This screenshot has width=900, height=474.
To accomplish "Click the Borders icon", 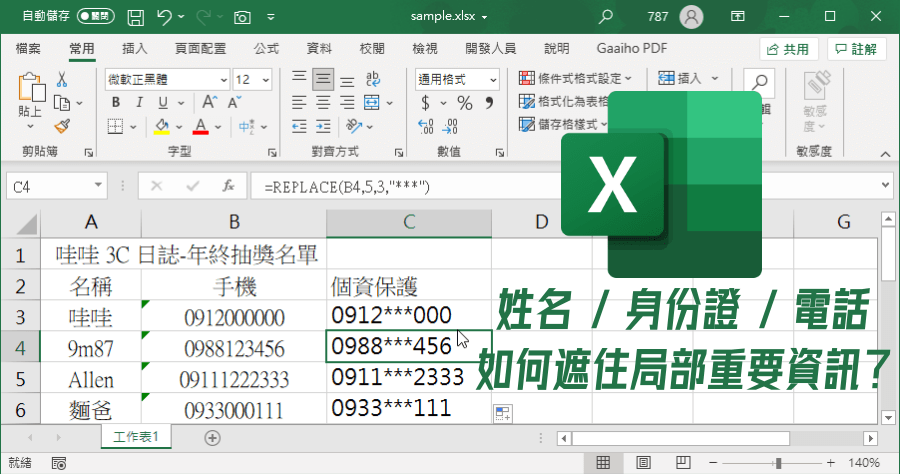I will pos(115,126).
